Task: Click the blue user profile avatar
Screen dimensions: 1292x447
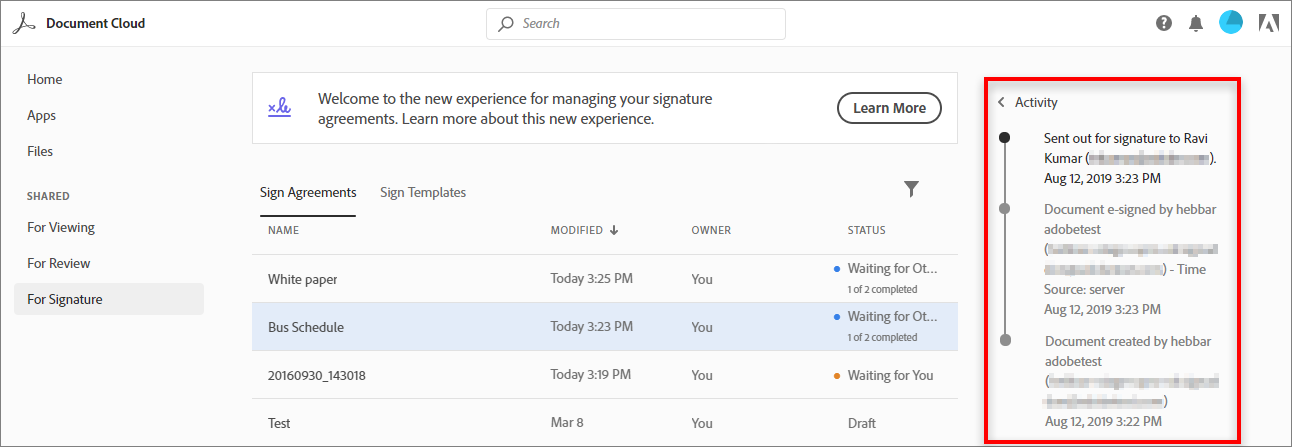Action: 1231,23
